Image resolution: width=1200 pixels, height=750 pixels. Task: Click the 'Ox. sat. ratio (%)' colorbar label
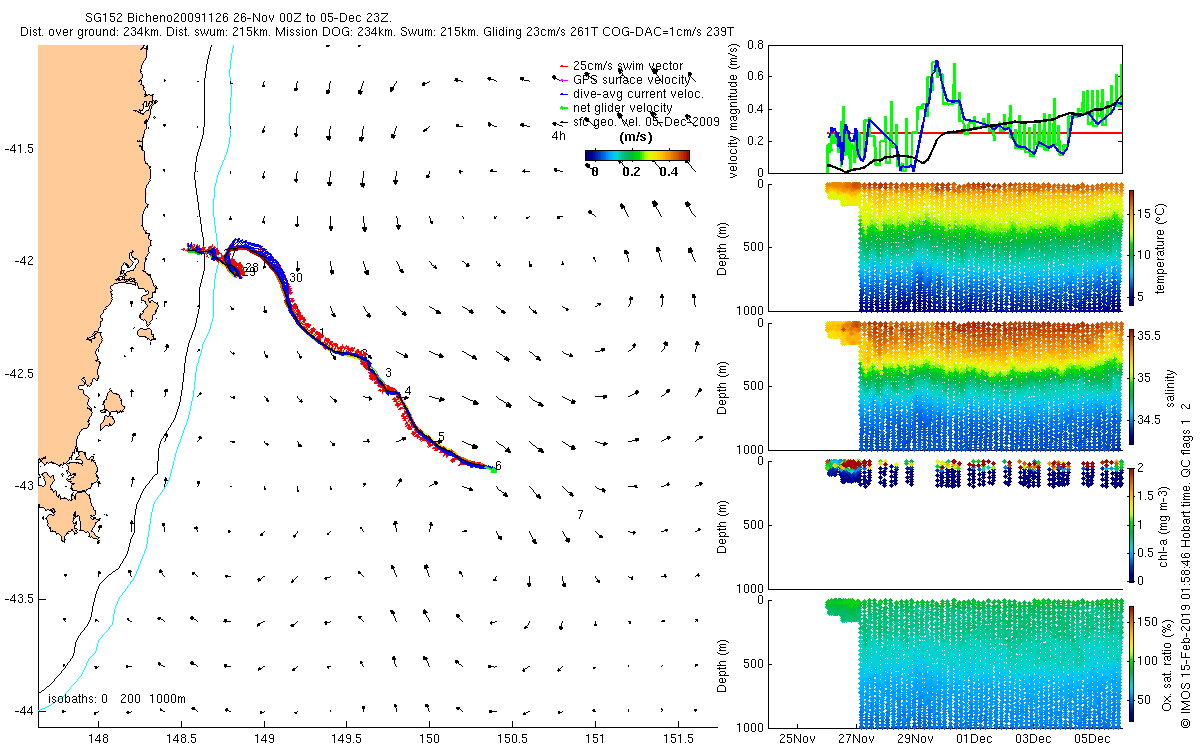[1168, 663]
